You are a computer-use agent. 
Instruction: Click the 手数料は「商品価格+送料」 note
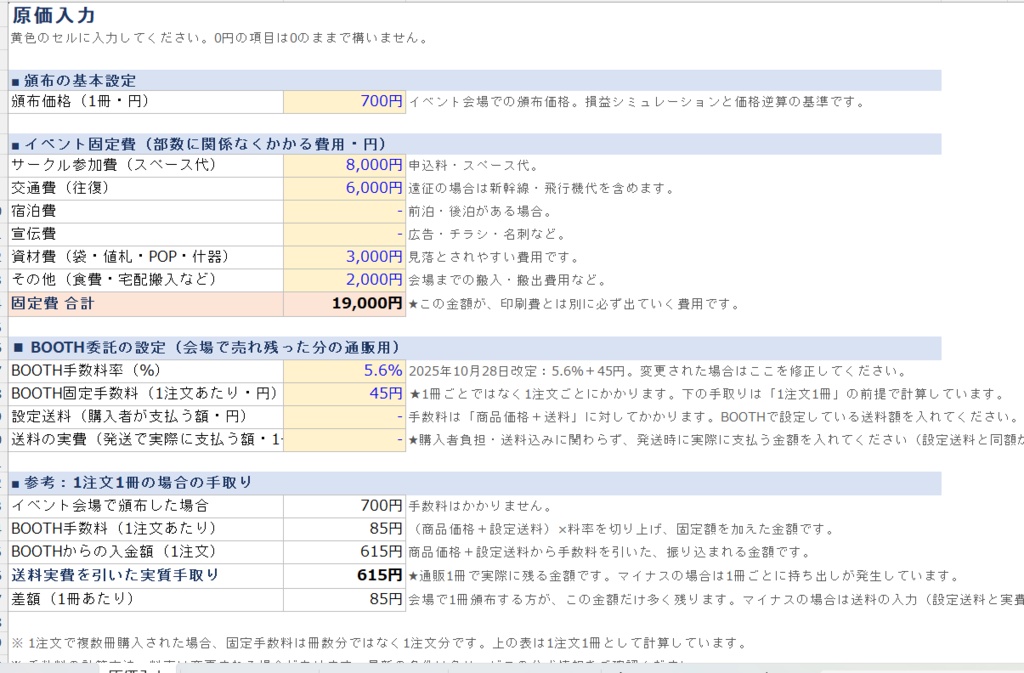coord(714,417)
